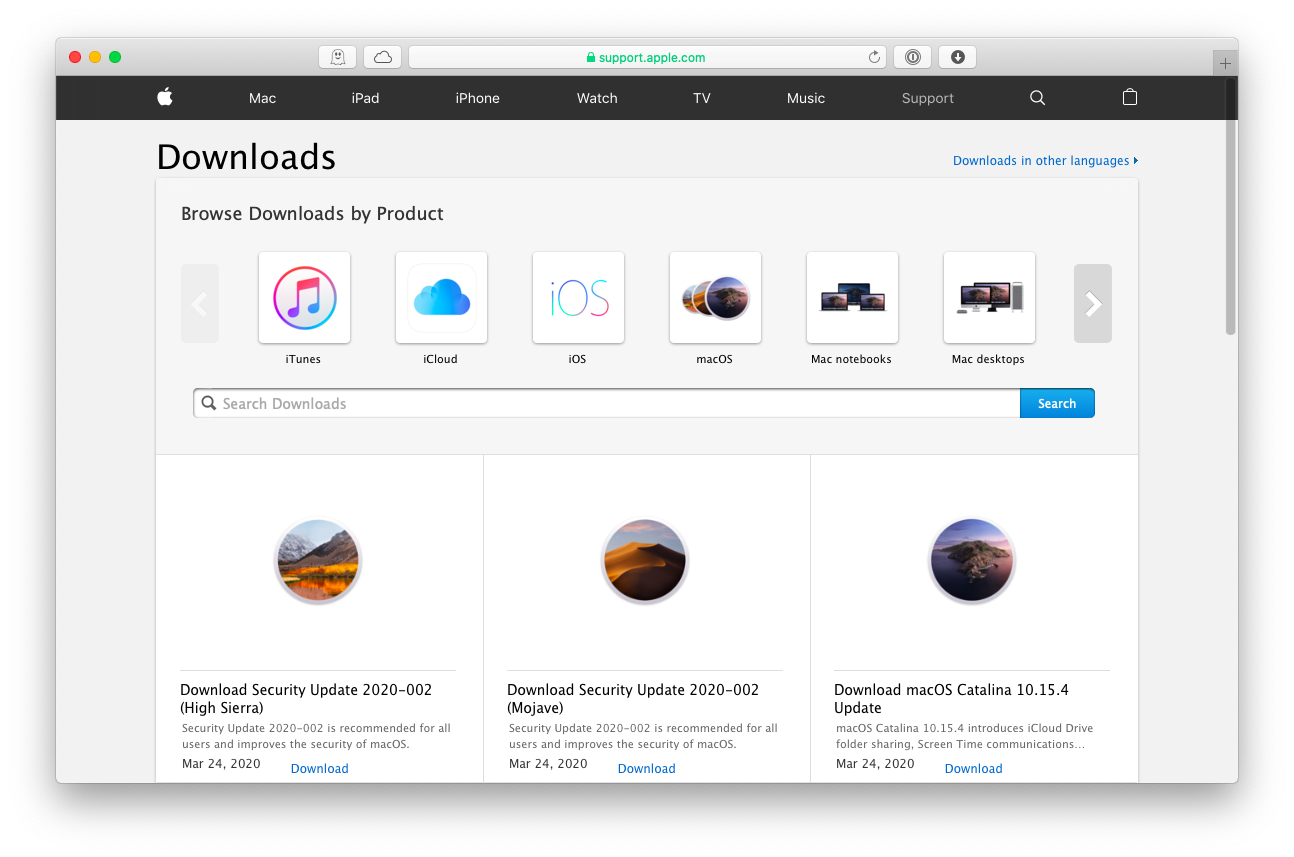Viewport: 1294px width, 857px height.
Task: Reload the page with the refresh icon
Action: [x=874, y=57]
